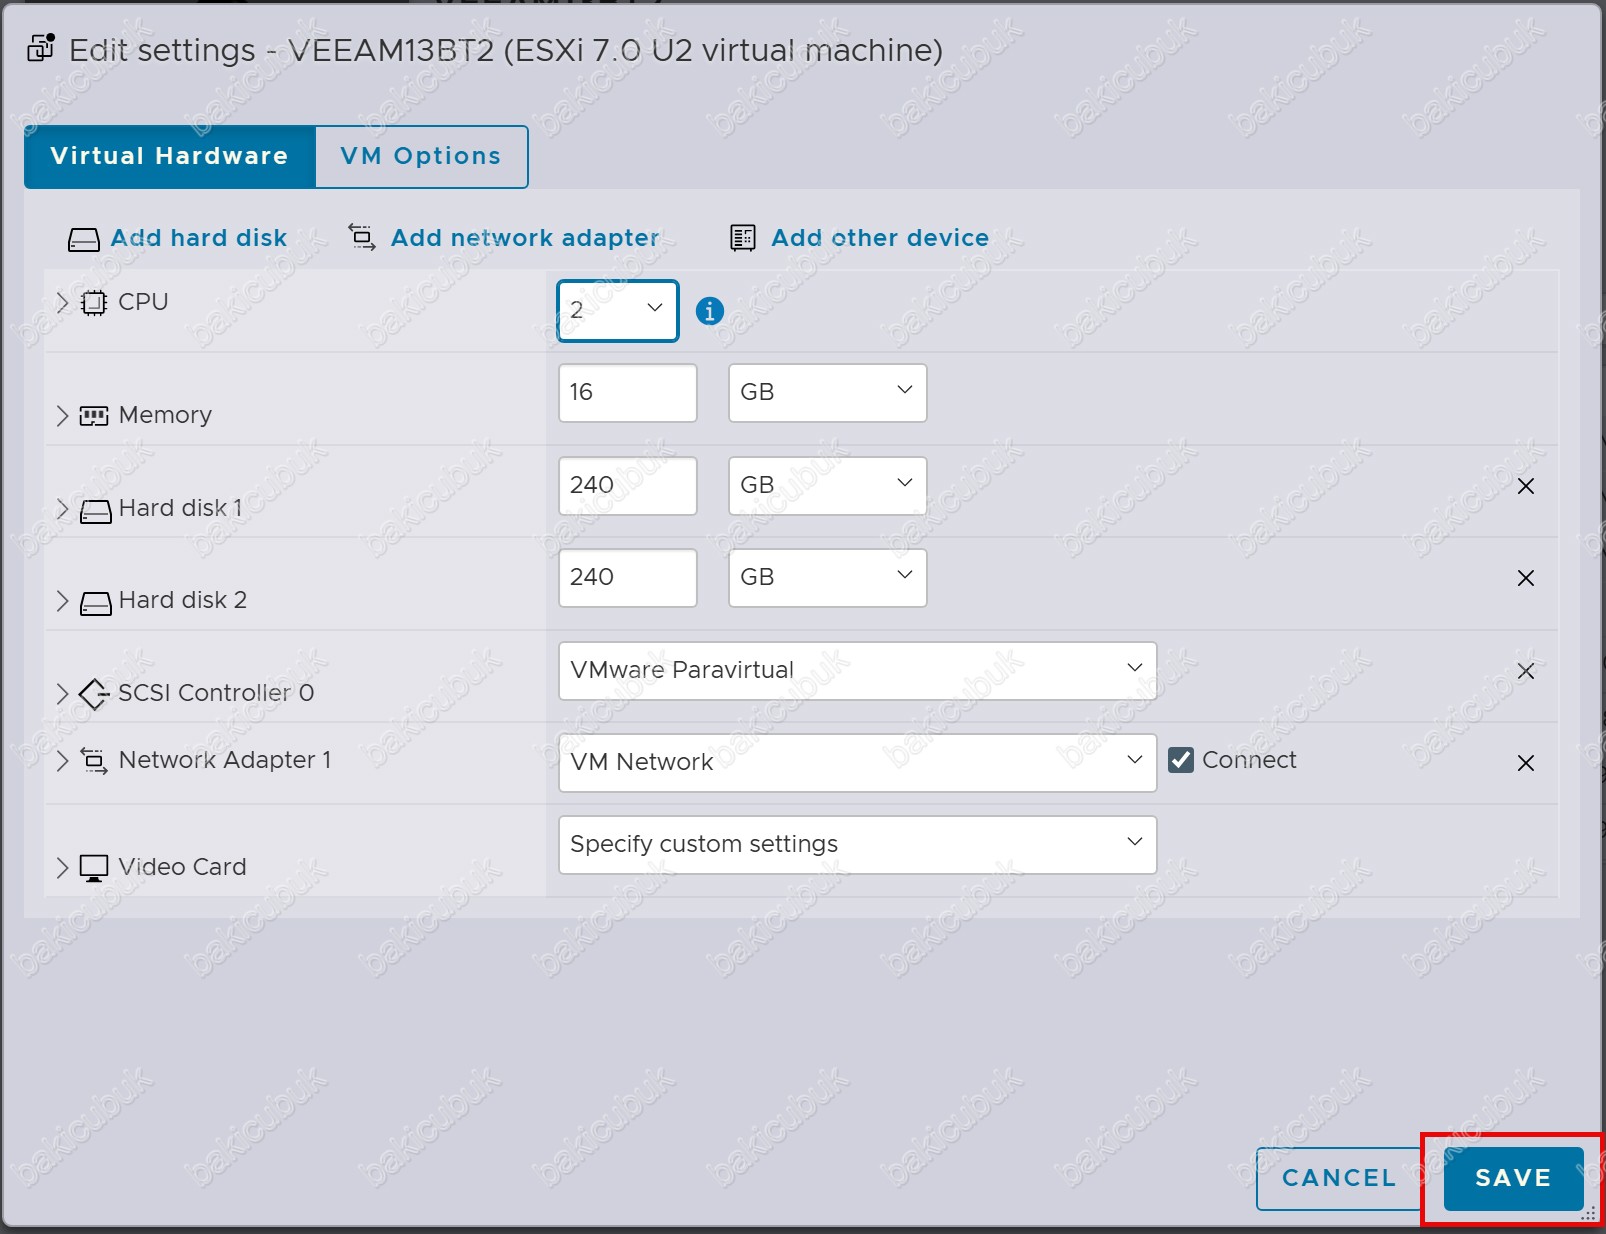This screenshot has width=1606, height=1234.
Task: Open the VMware Paravirtual controller dropdown
Action: coord(858,671)
